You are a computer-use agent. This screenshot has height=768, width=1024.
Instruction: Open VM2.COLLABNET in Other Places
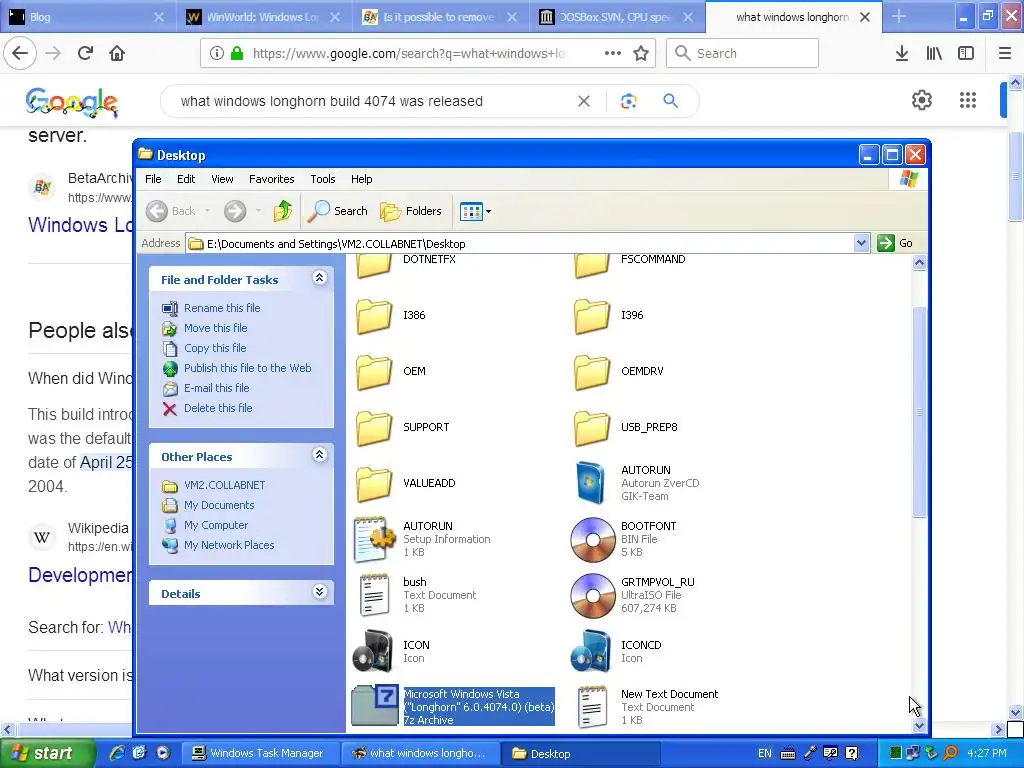[x=225, y=485]
